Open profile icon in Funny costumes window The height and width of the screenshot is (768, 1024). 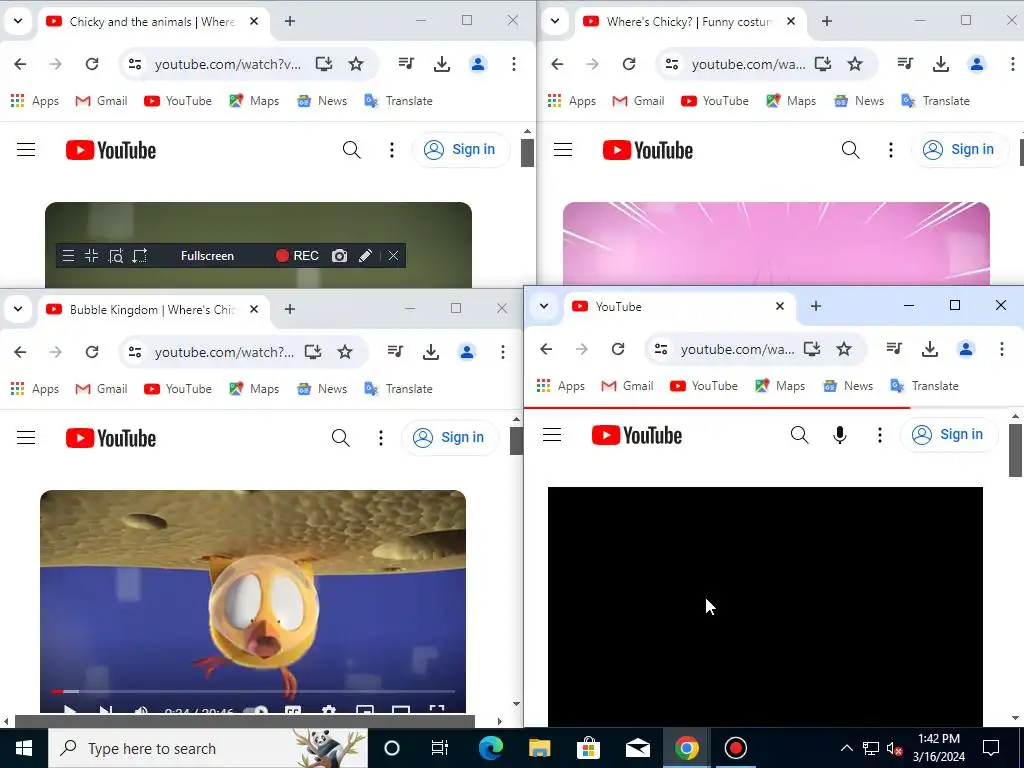[977, 64]
